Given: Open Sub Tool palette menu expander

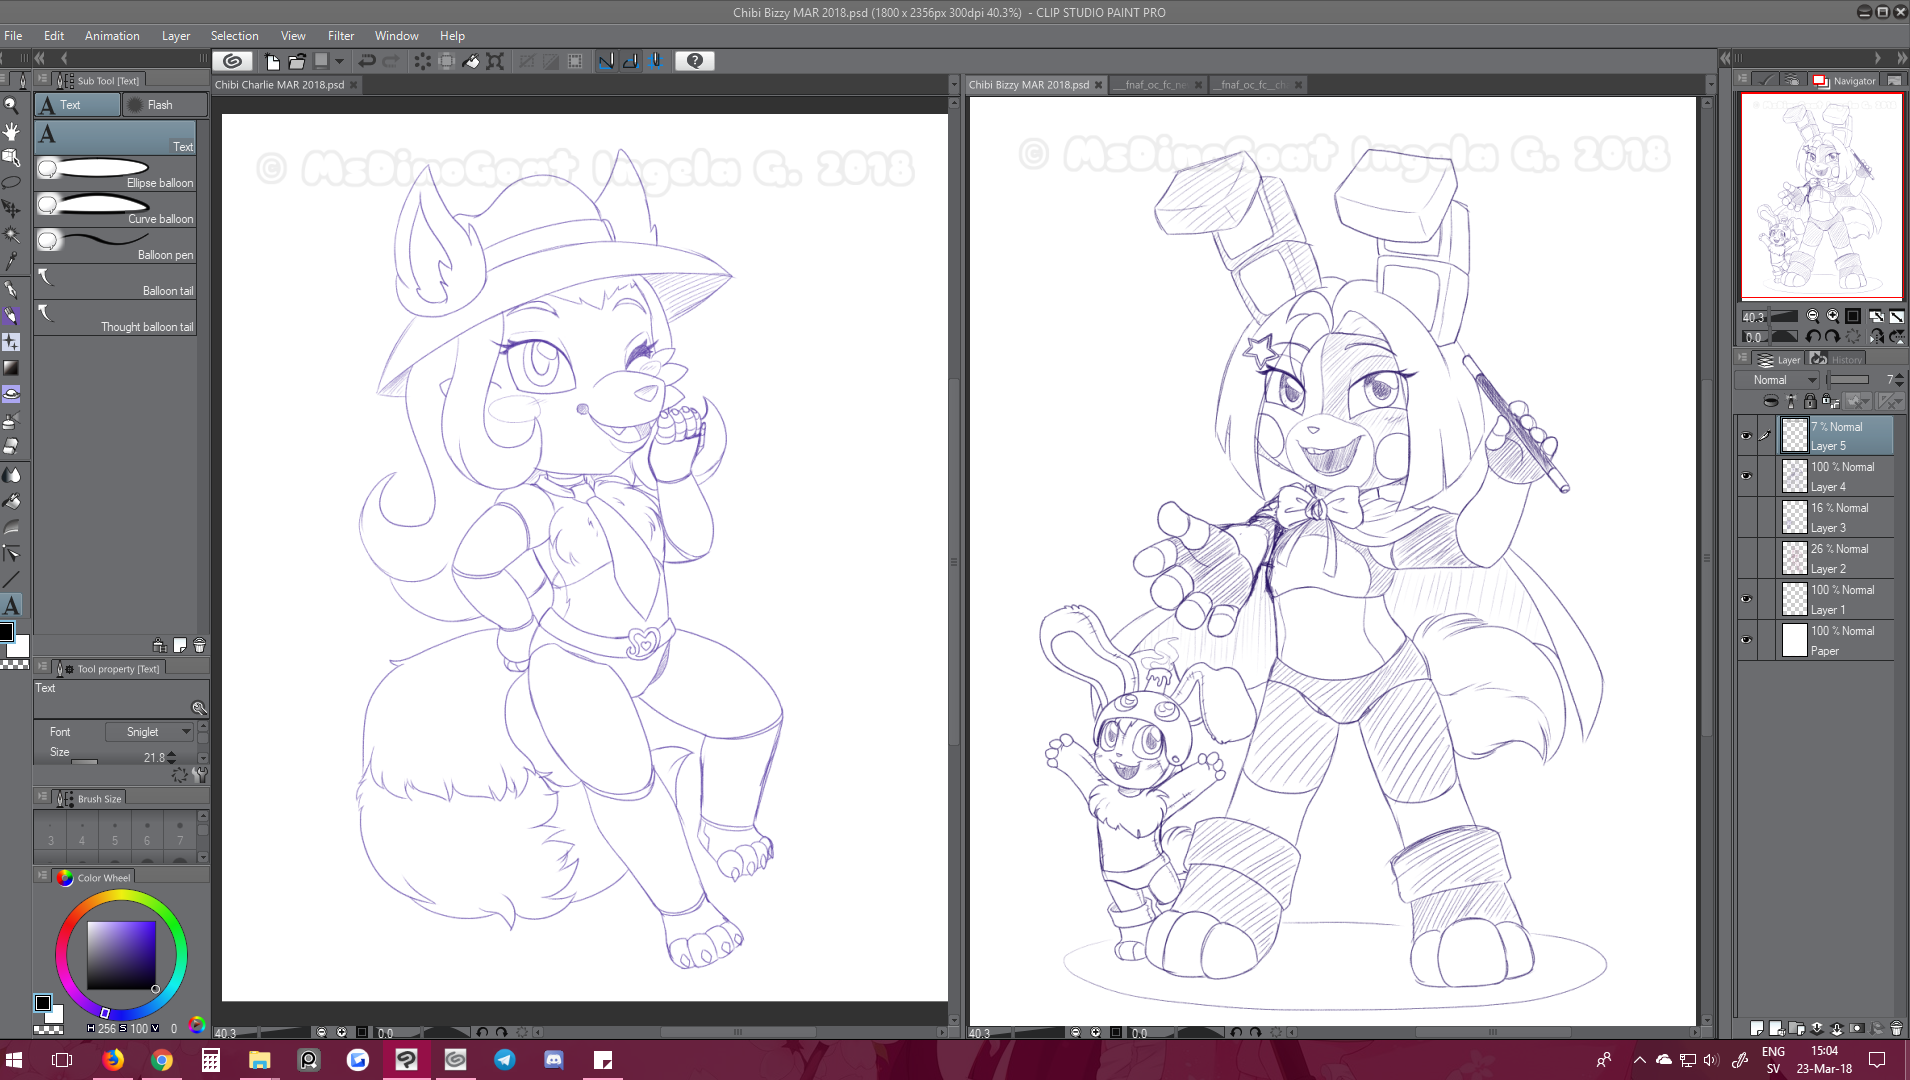Looking at the screenshot, I should [42, 79].
